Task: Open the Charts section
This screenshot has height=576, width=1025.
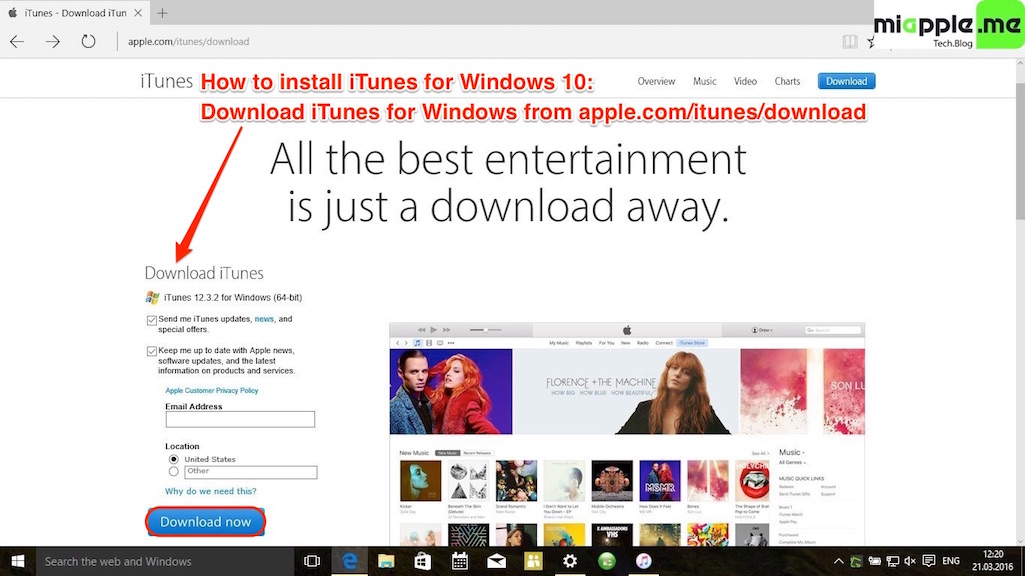Action: pos(787,81)
